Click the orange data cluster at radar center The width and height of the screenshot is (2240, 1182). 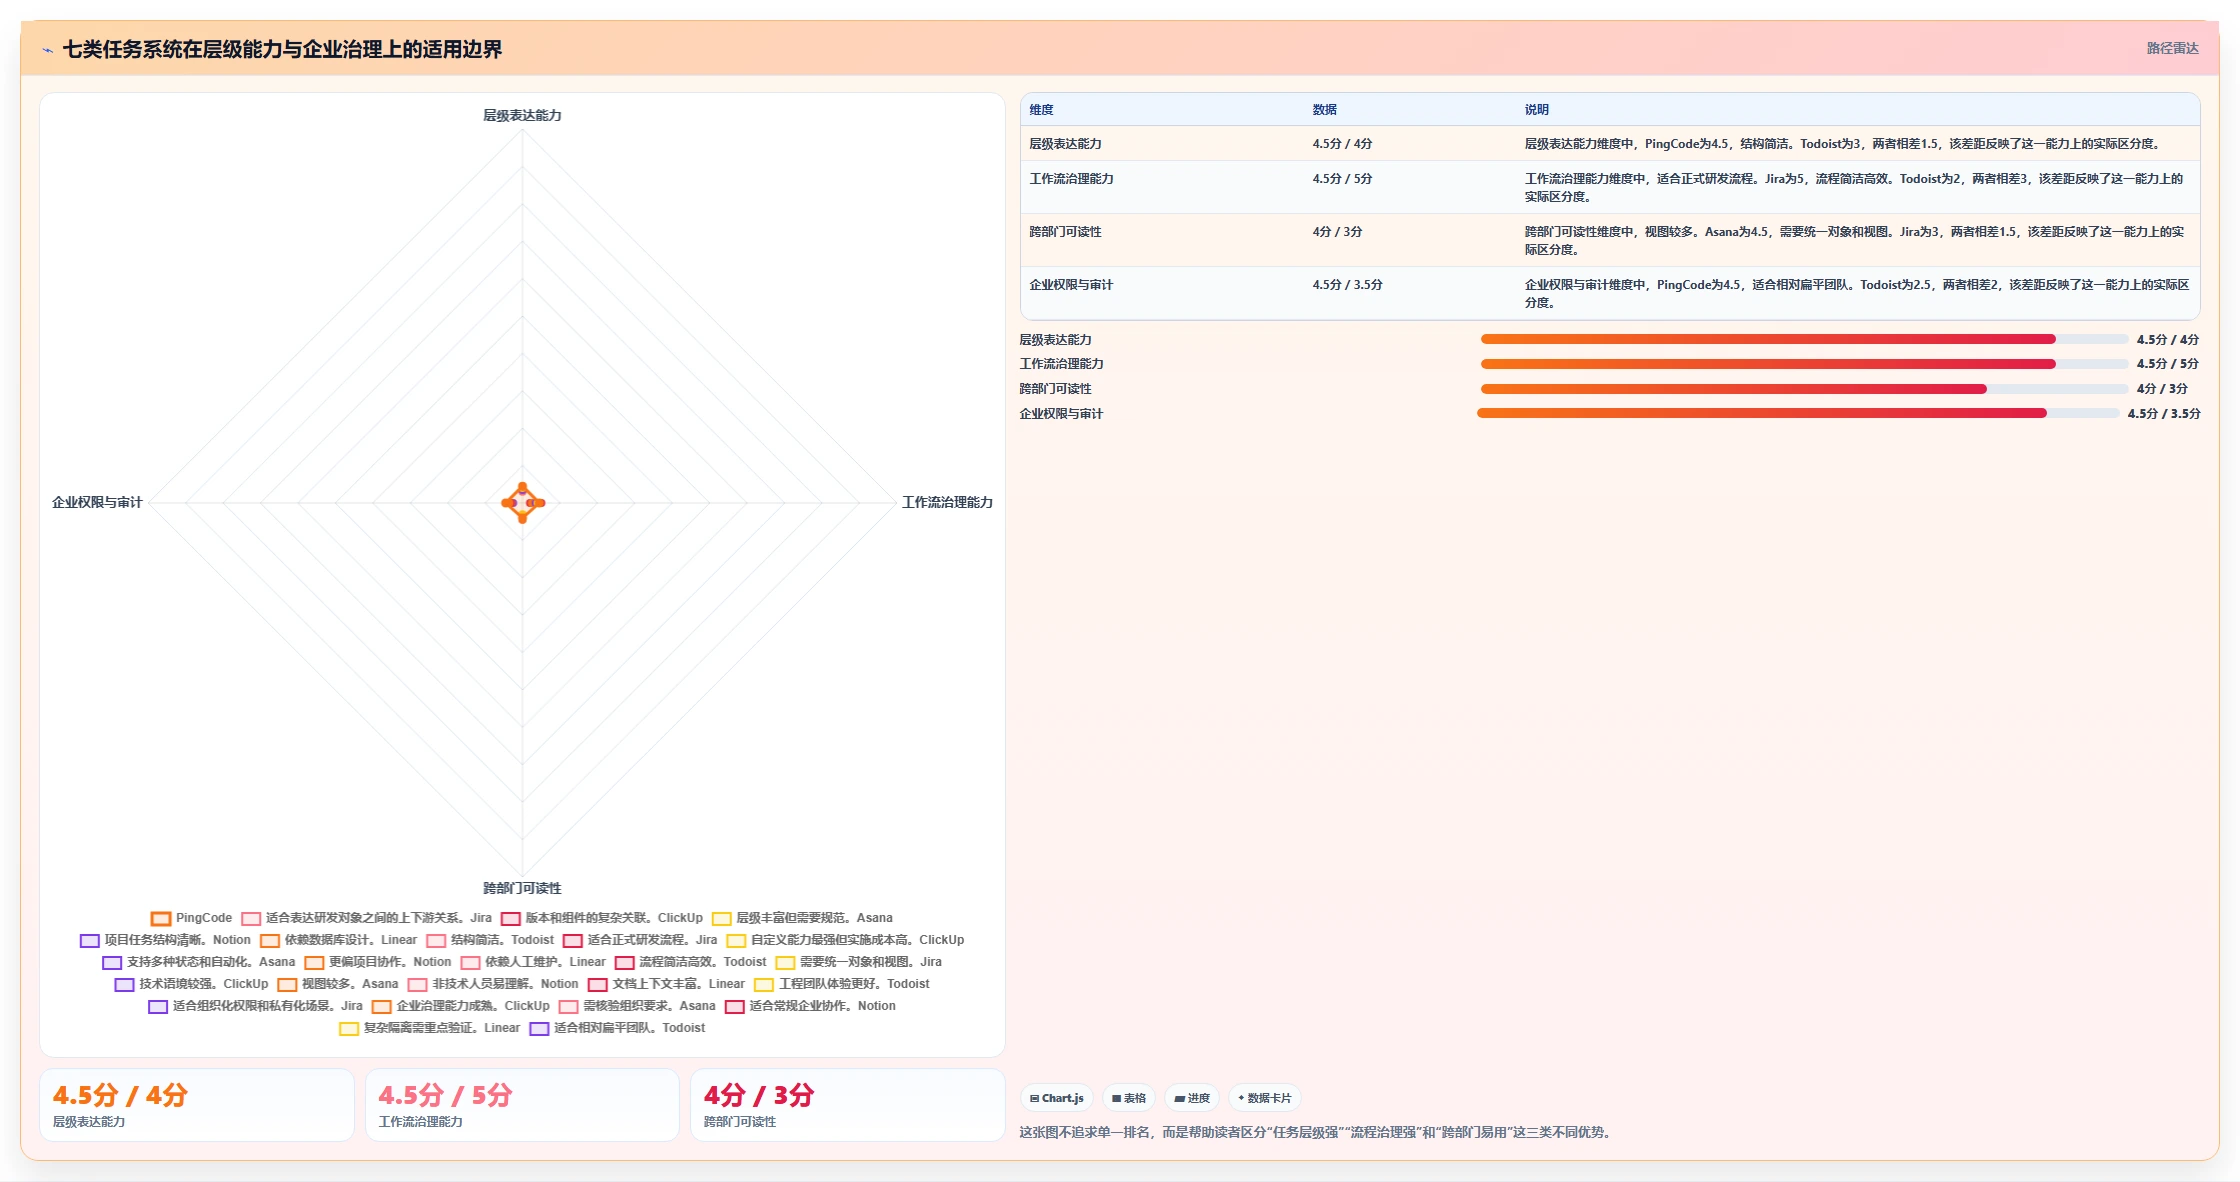click(x=522, y=503)
